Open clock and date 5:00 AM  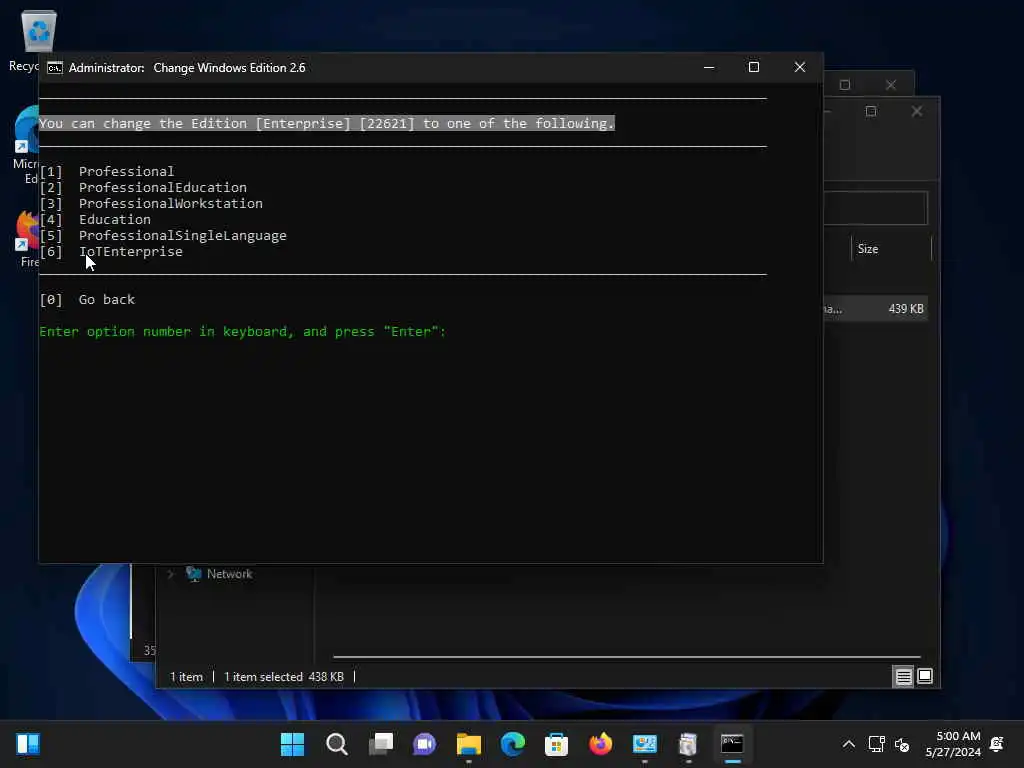coord(953,744)
